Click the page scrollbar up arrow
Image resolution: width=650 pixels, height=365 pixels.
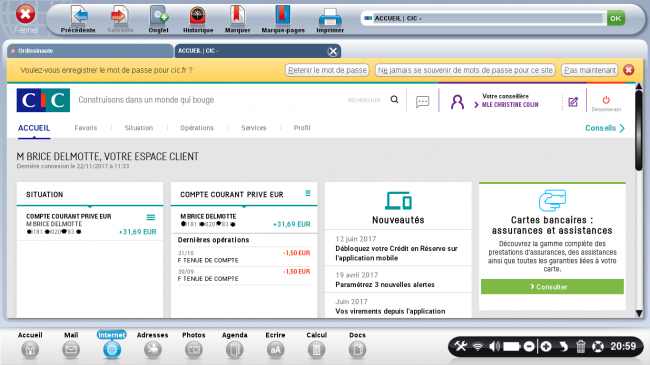639,86
